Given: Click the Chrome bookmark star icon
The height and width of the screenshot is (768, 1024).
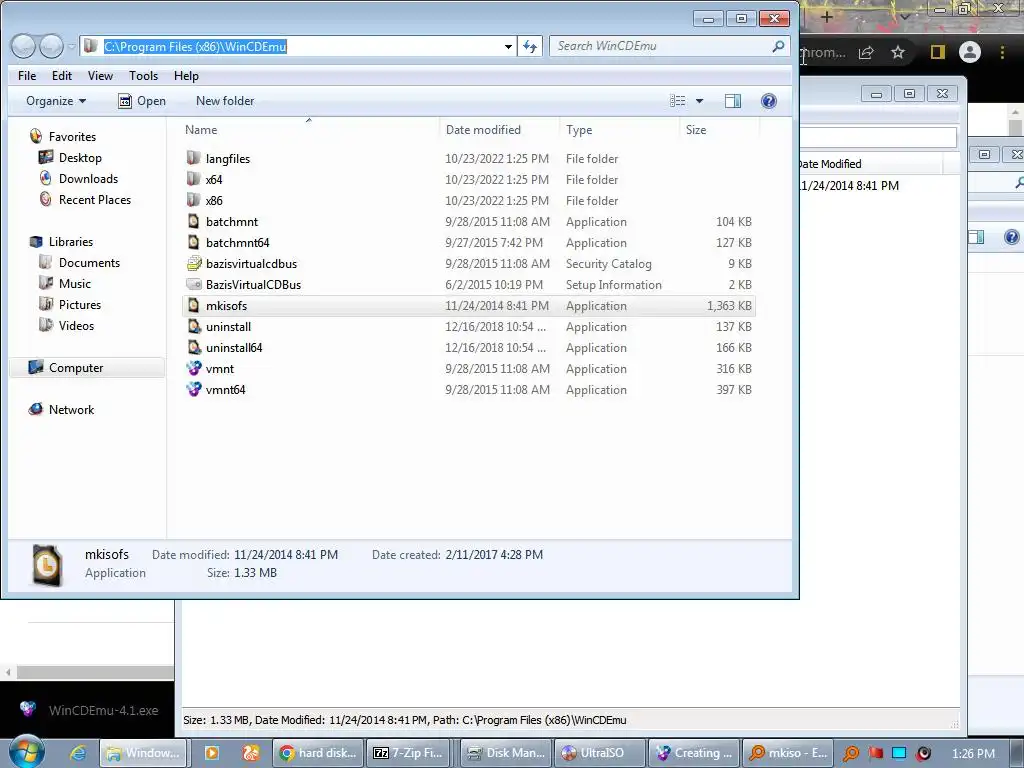Looking at the screenshot, I should click(x=898, y=52).
